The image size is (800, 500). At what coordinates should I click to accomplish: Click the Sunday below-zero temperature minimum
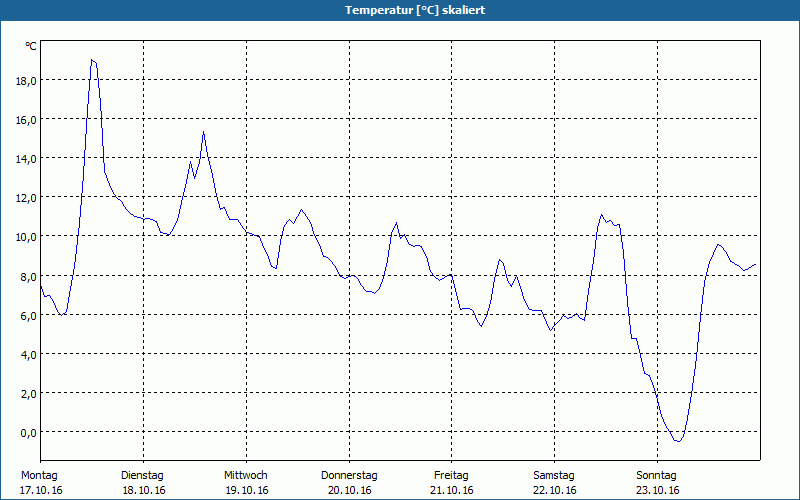678,441
